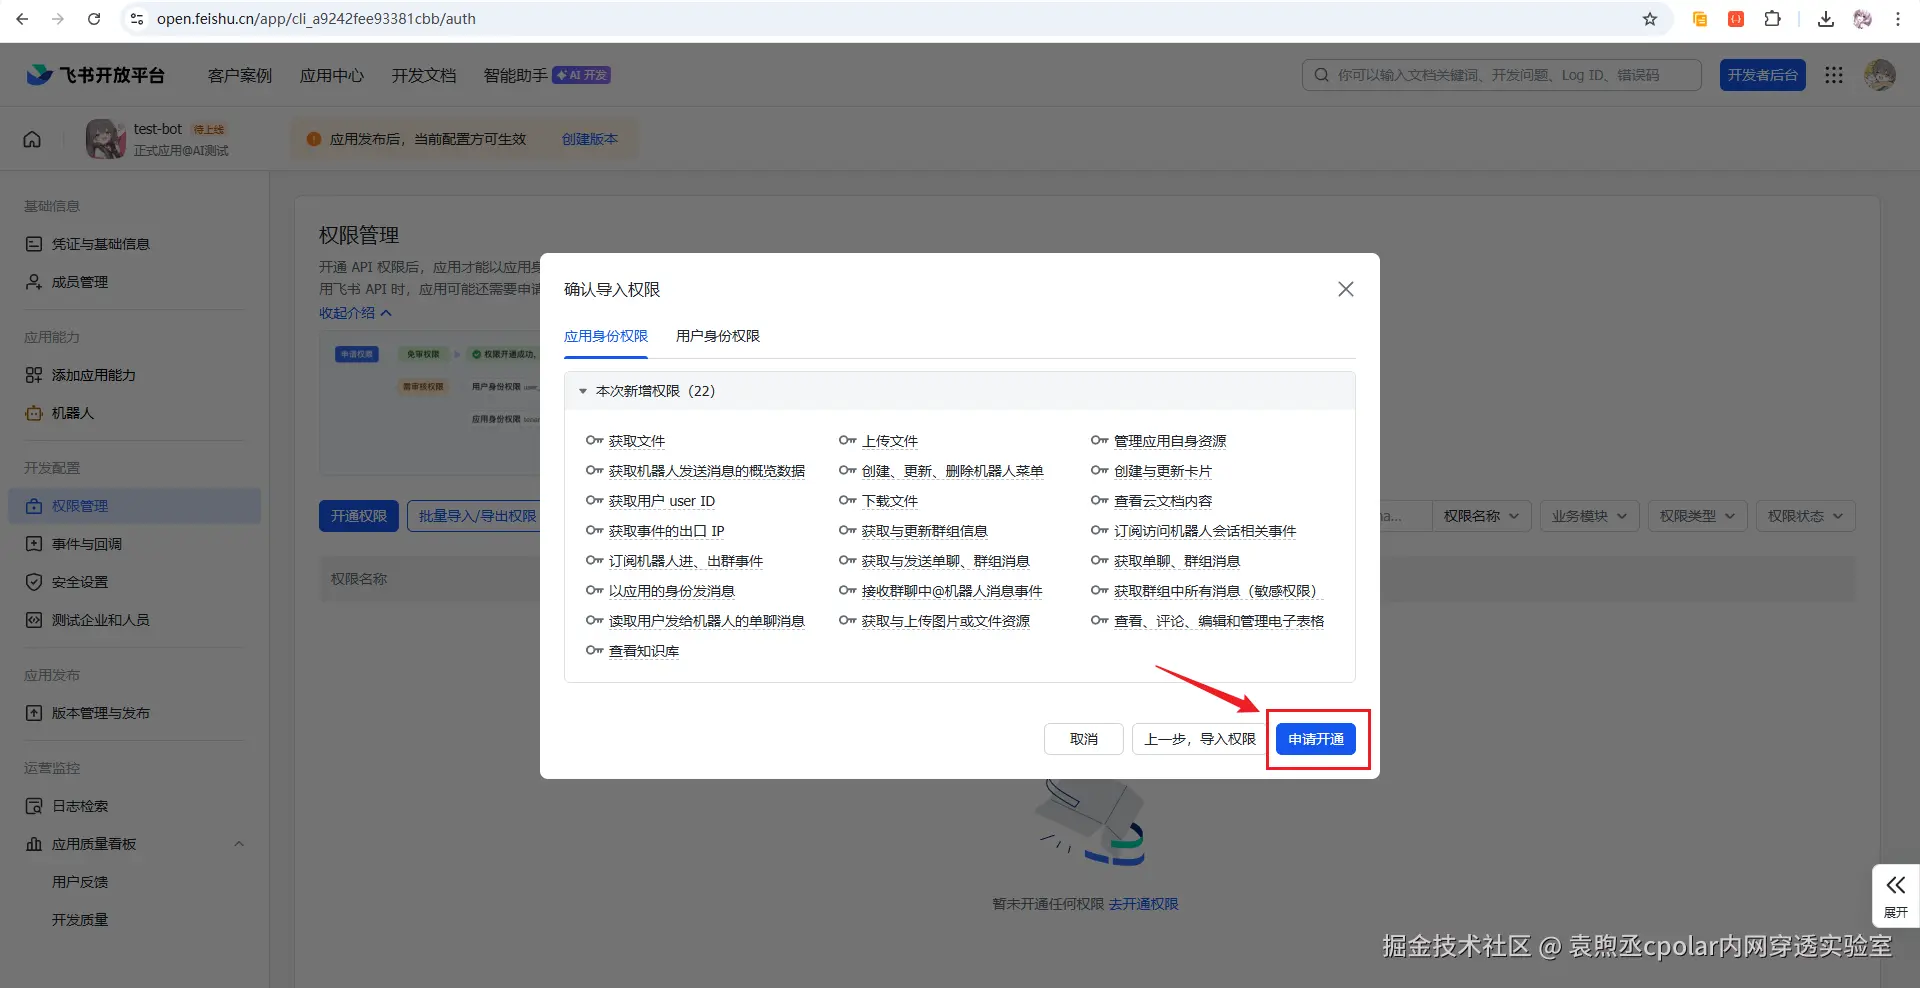Image resolution: width=1920 pixels, height=988 pixels.
Task: Open the 权限类型 dropdown filter
Action: (x=1698, y=516)
